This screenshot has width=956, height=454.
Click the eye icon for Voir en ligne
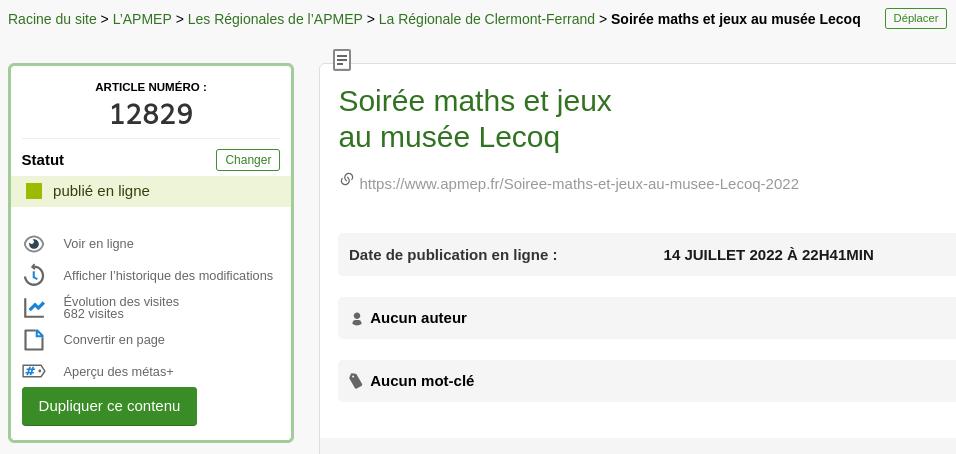[34, 244]
